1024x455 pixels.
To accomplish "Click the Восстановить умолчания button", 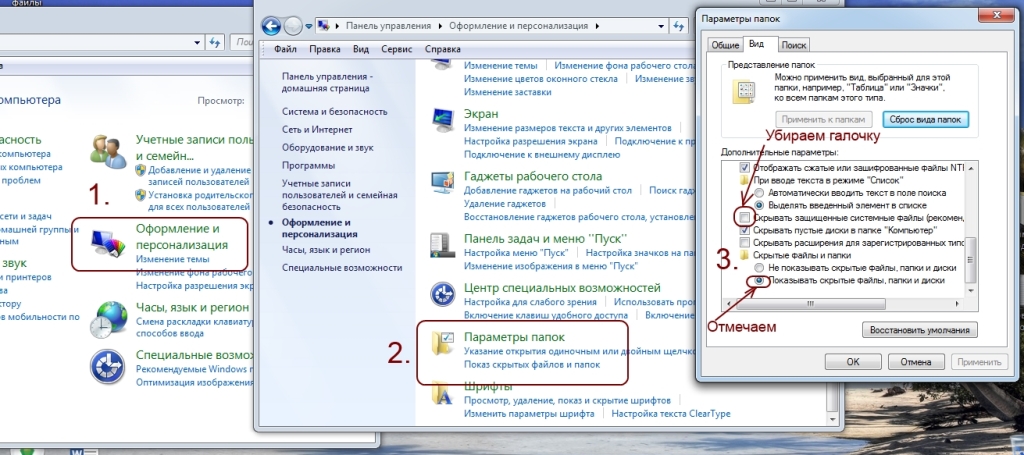I will pyautogui.click(x=919, y=330).
